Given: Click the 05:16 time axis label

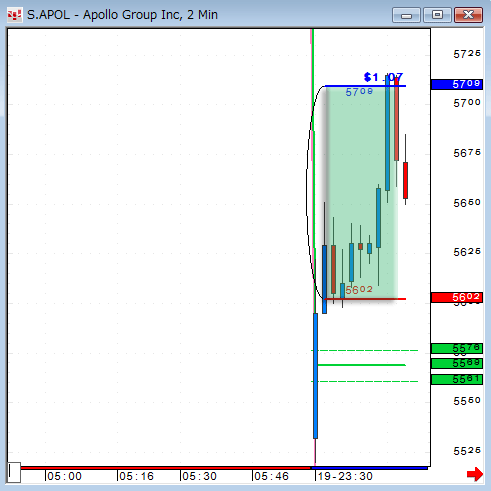Looking at the screenshot, I should coord(136,476).
